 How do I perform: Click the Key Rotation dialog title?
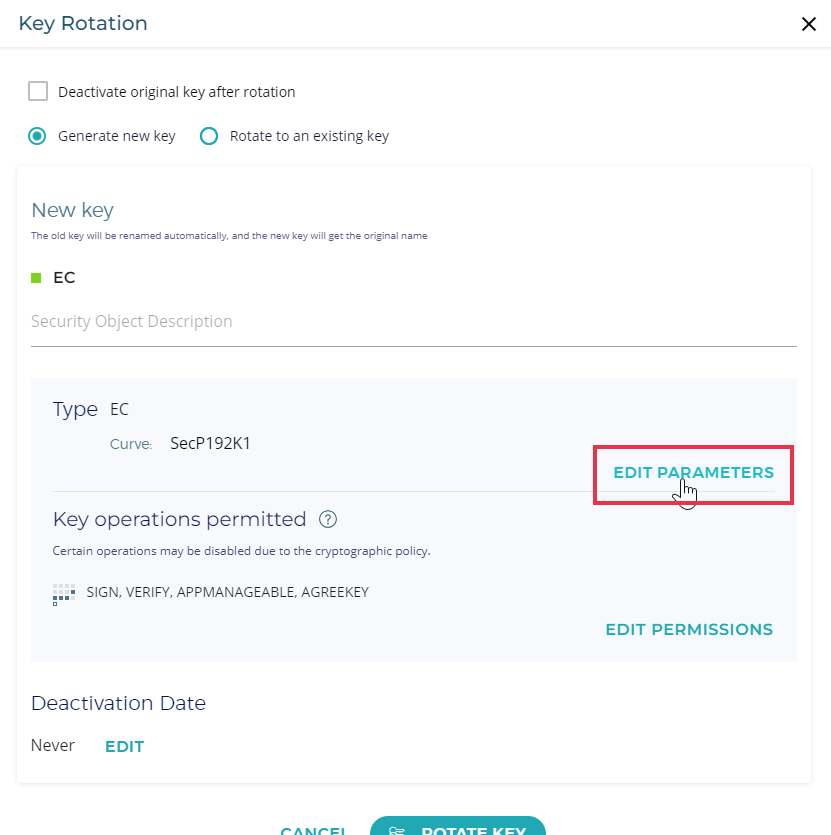(83, 24)
